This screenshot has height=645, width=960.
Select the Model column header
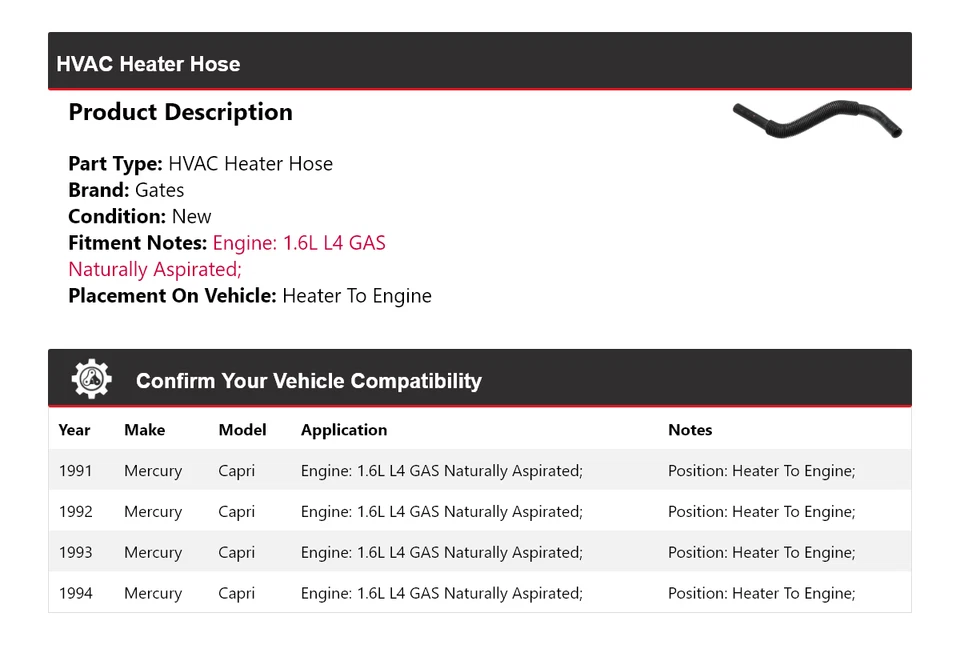click(242, 430)
